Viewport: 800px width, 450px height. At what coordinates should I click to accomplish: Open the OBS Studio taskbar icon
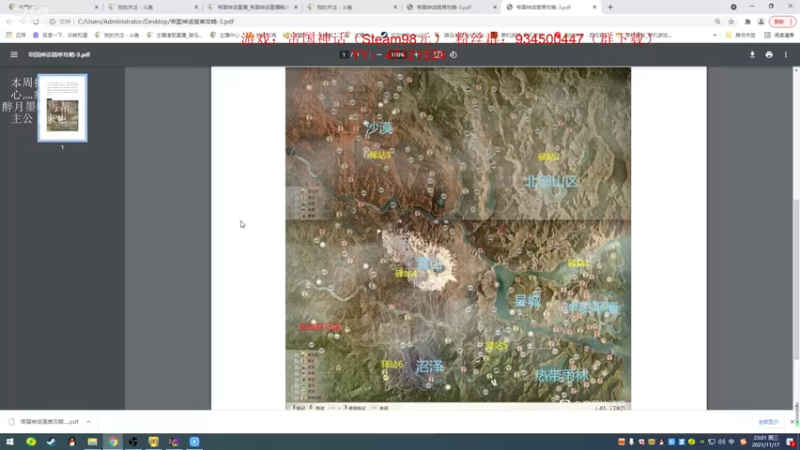click(133, 442)
